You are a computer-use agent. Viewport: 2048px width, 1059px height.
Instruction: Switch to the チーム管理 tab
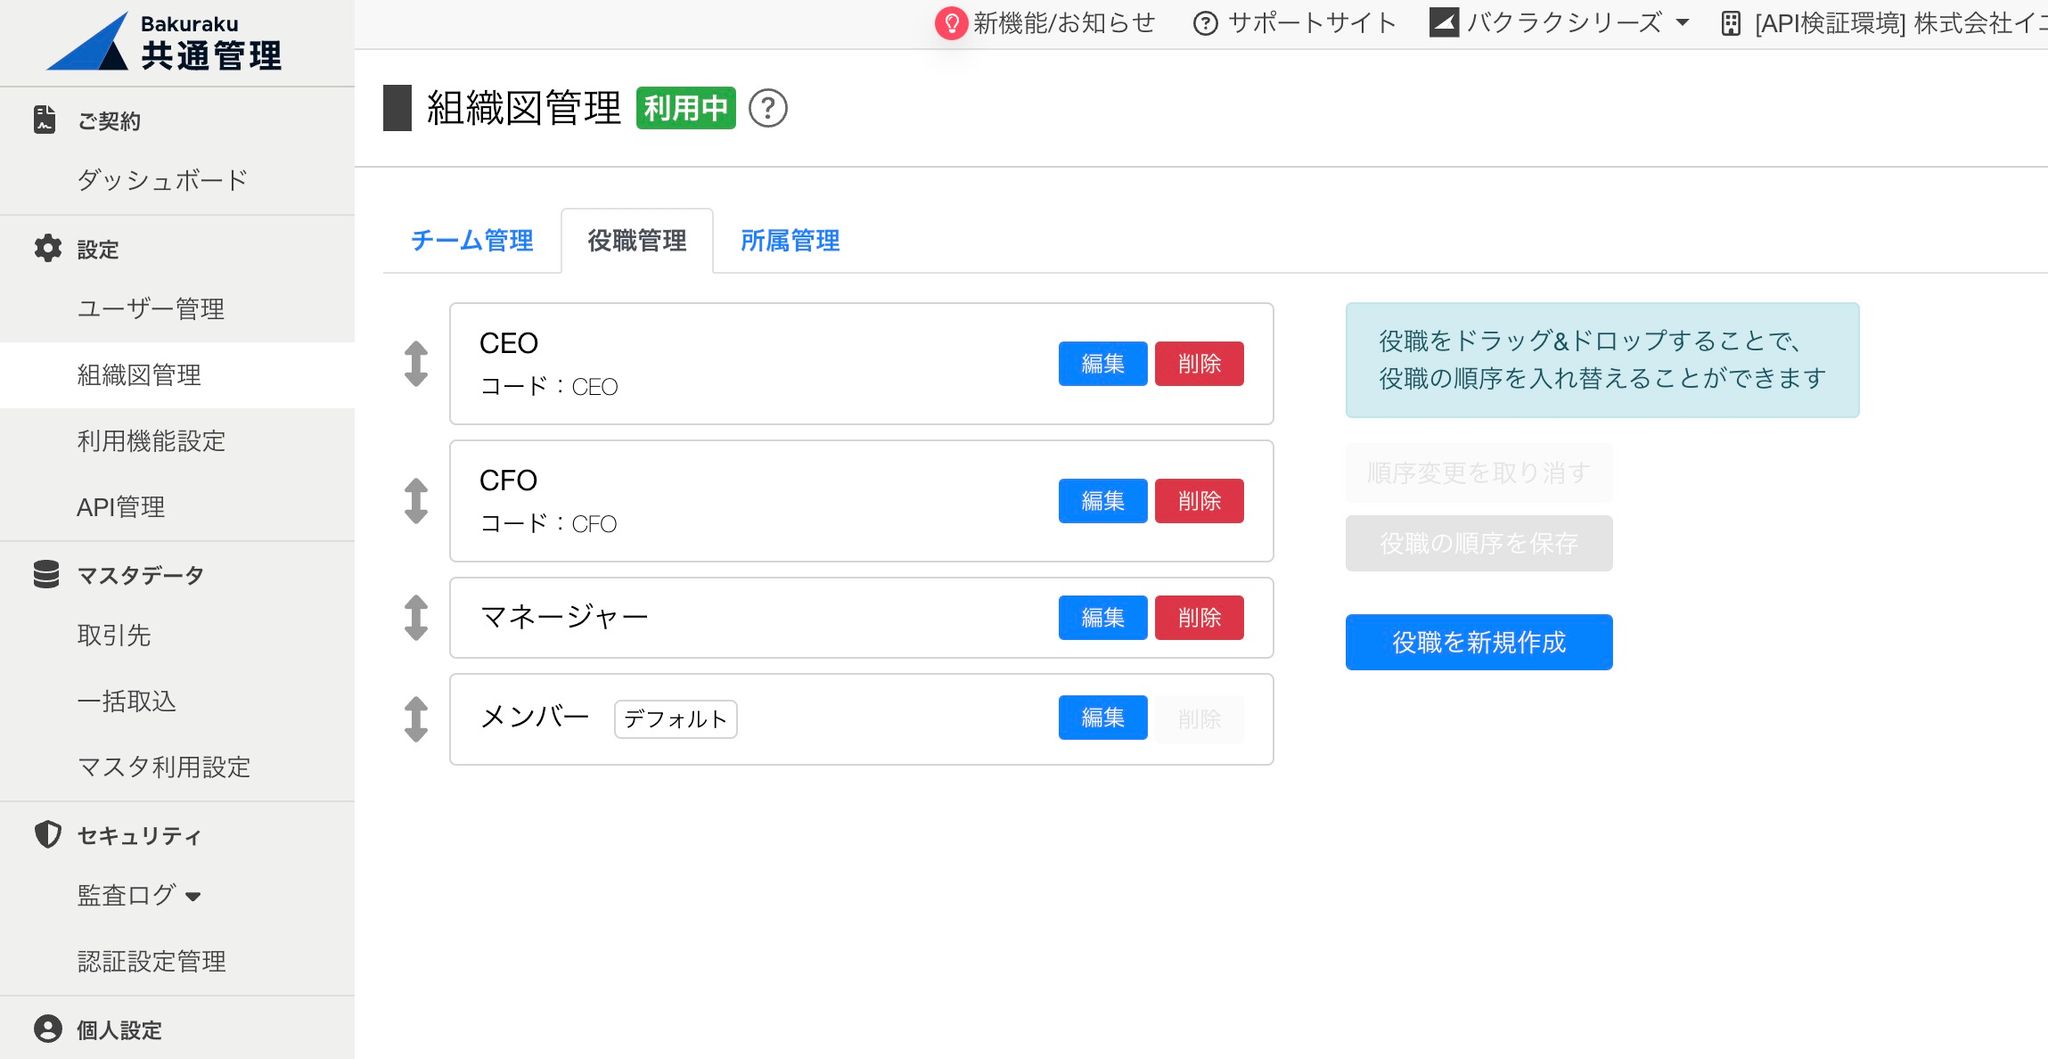[x=471, y=240]
